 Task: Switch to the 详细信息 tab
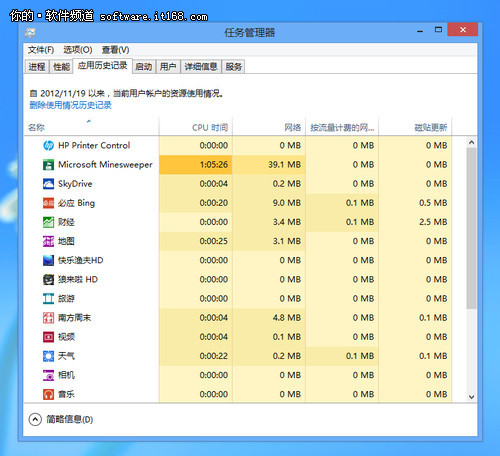pos(201,67)
